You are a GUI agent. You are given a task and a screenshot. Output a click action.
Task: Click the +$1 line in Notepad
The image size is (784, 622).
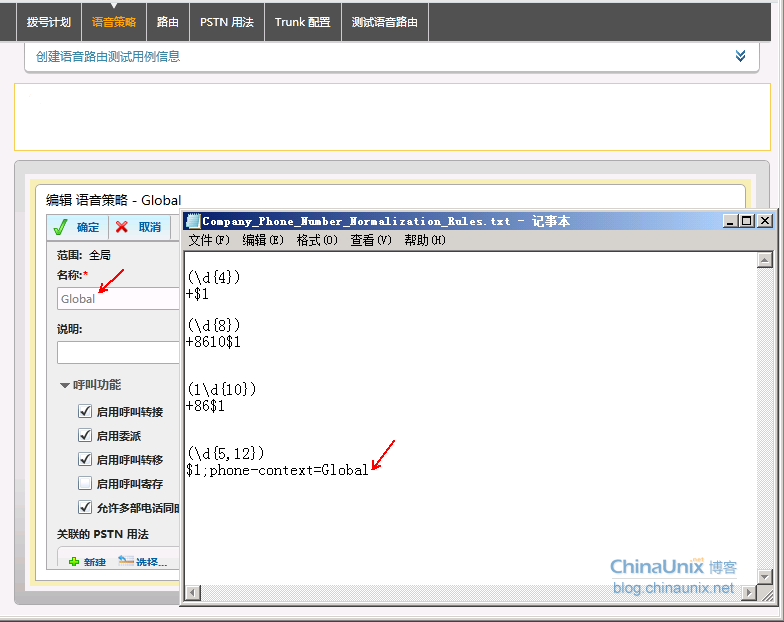198,294
